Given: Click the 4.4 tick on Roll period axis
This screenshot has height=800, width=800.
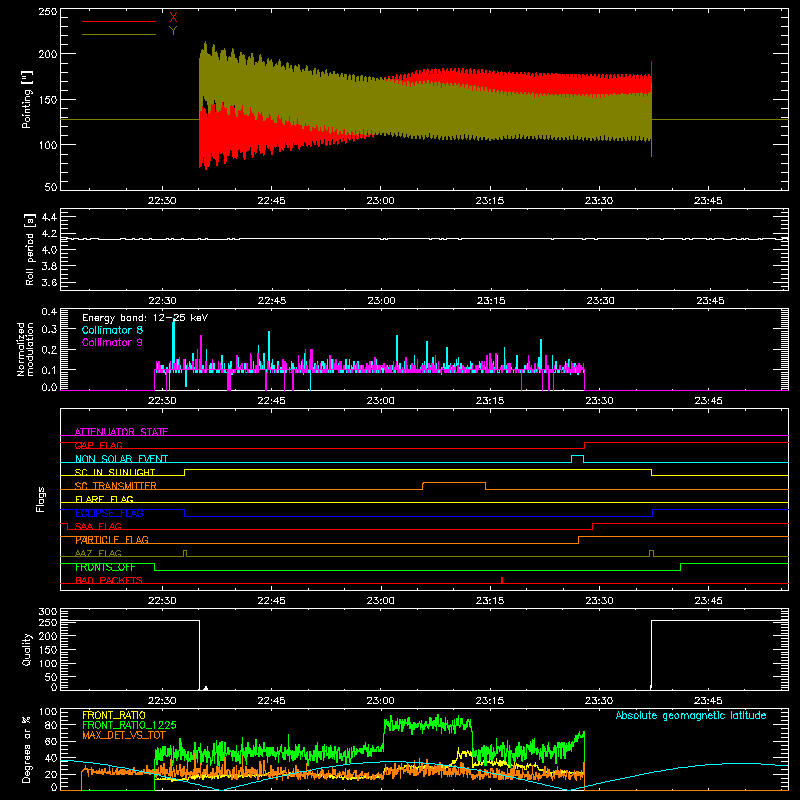Looking at the screenshot, I should click(x=49, y=217).
